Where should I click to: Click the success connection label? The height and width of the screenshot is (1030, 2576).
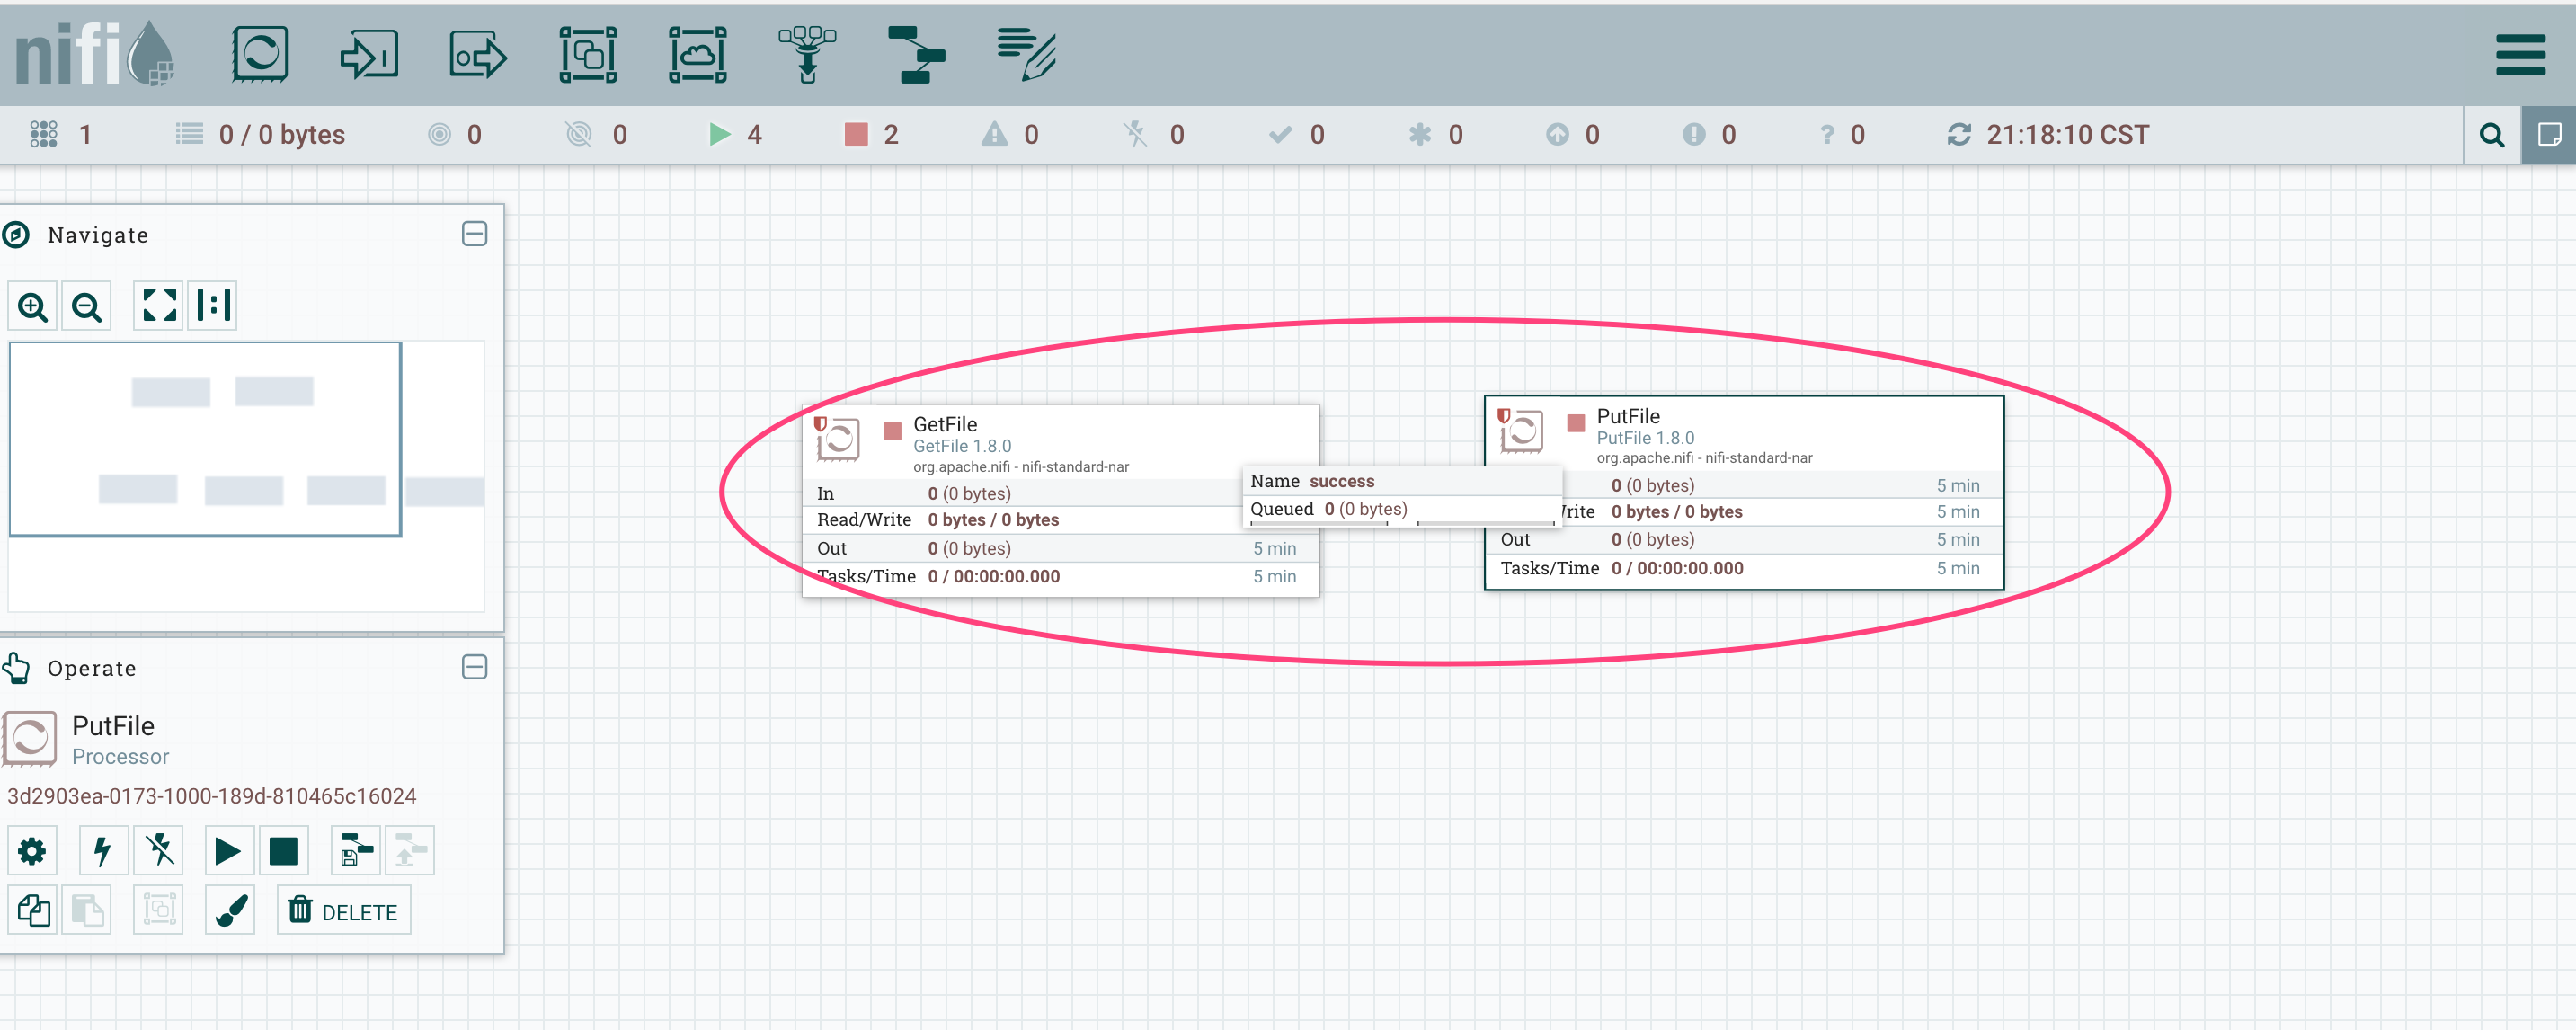(1342, 481)
